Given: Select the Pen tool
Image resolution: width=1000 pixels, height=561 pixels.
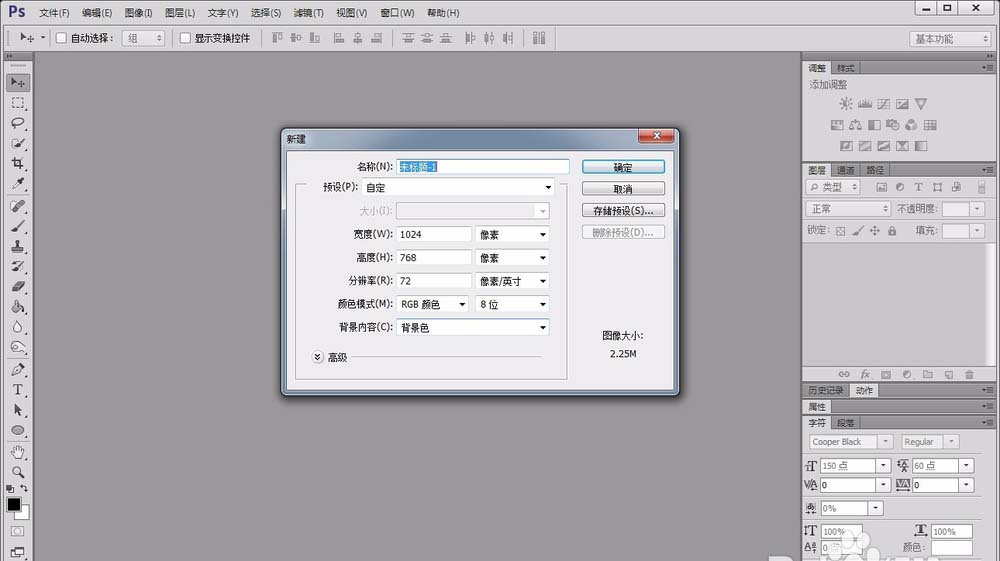Looking at the screenshot, I should (18, 370).
